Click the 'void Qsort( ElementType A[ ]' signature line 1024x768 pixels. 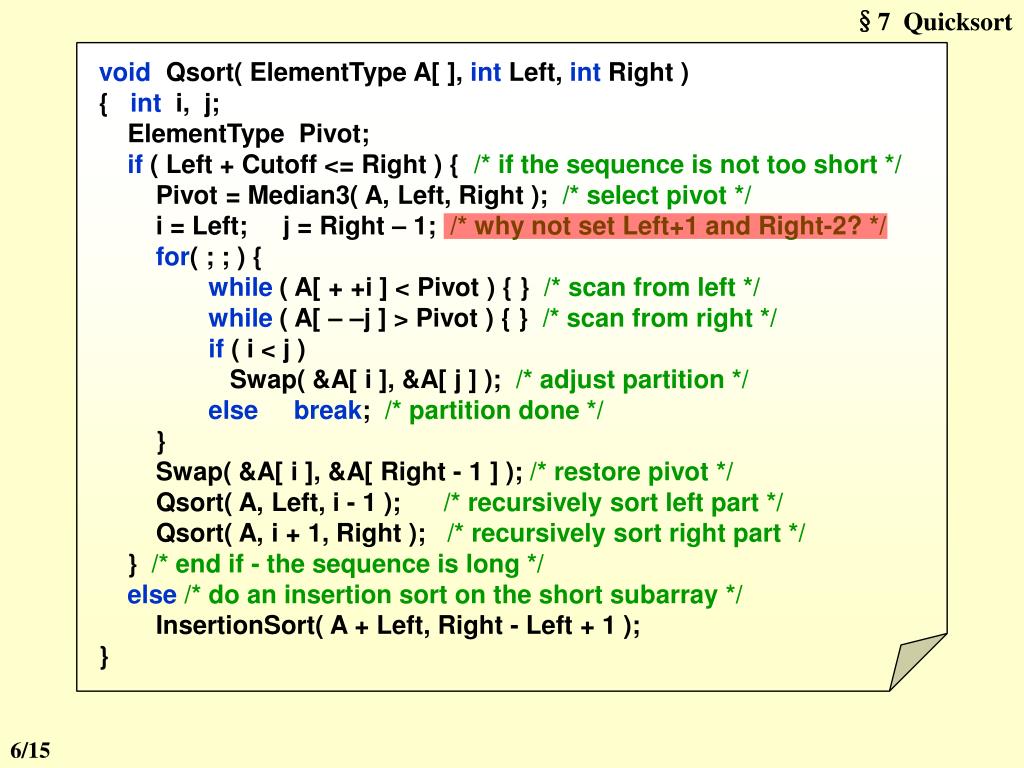[x=393, y=72]
